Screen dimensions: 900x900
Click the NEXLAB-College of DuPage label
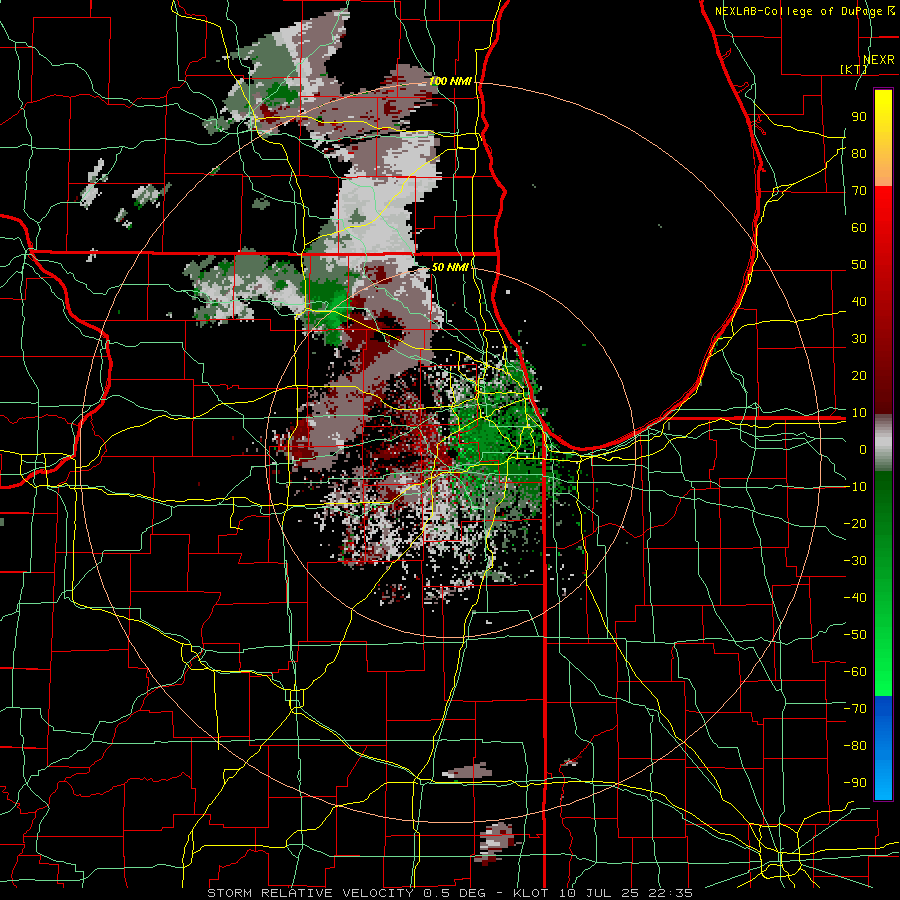(x=798, y=11)
